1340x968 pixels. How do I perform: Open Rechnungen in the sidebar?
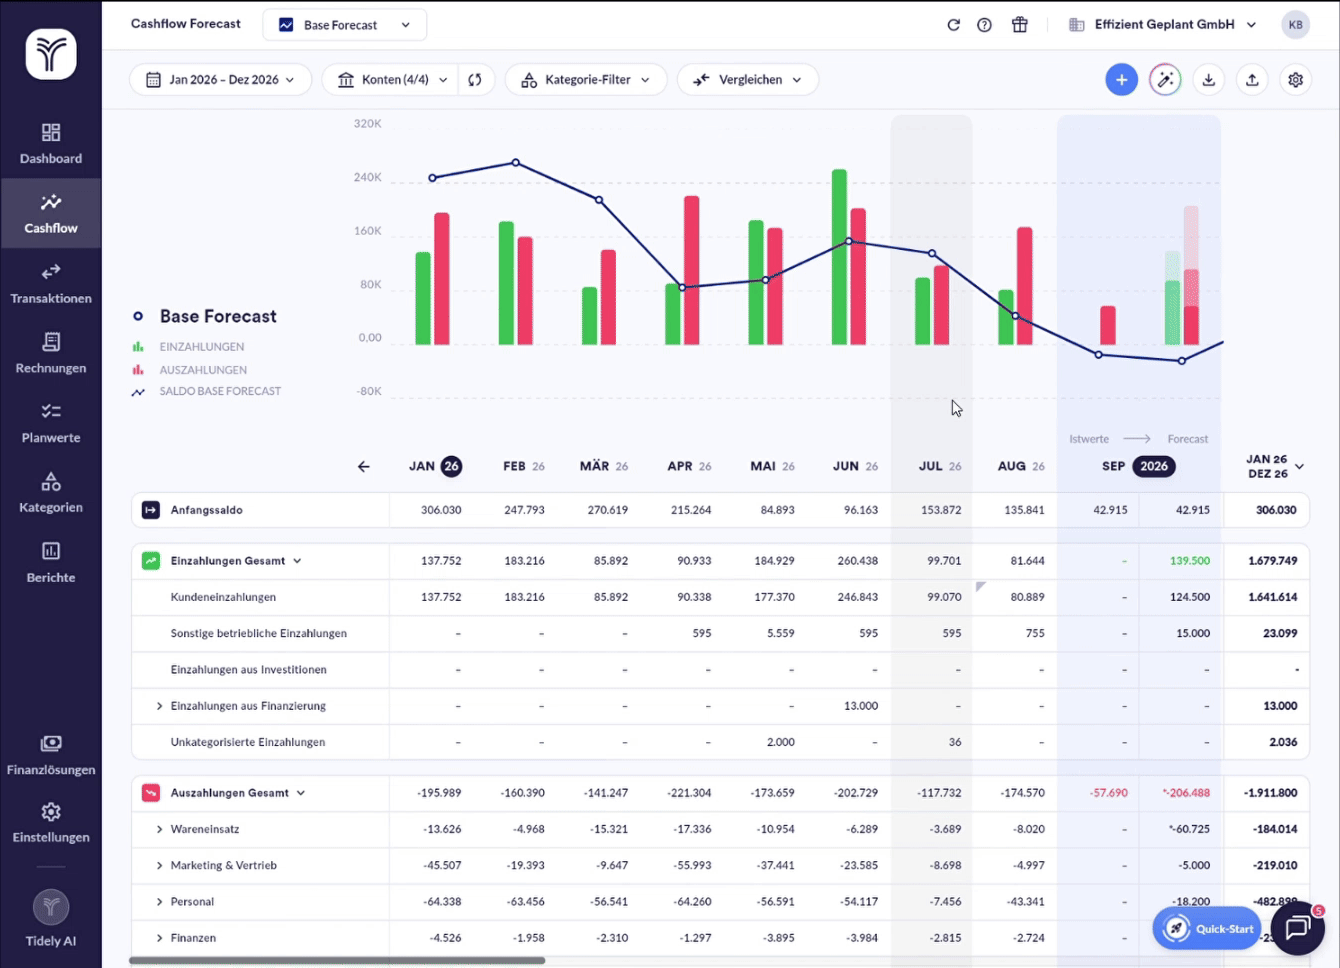(51, 354)
